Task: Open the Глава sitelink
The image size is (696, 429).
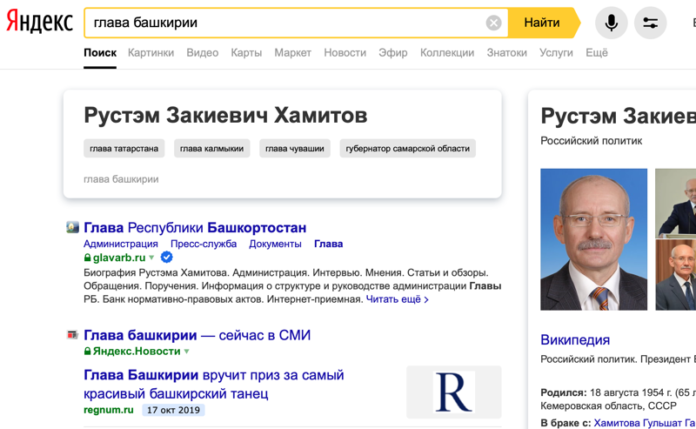Action: click(328, 244)
